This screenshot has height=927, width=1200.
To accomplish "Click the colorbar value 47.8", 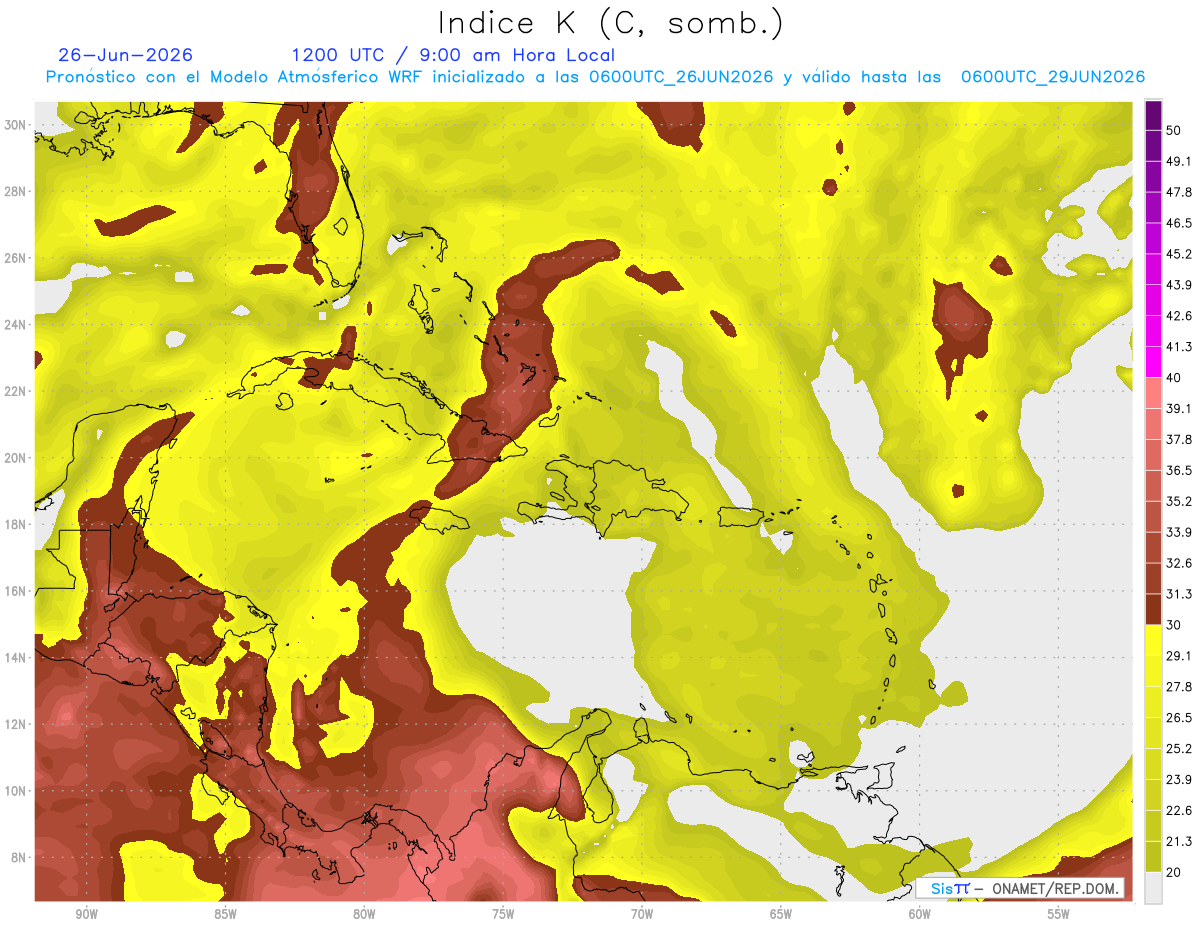I will pyautogui.click(x=1179, y=192).
